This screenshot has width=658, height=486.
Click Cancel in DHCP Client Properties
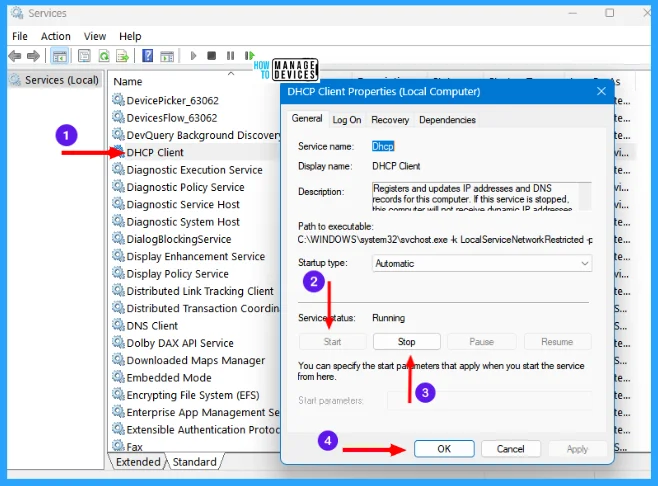point(511,449)
